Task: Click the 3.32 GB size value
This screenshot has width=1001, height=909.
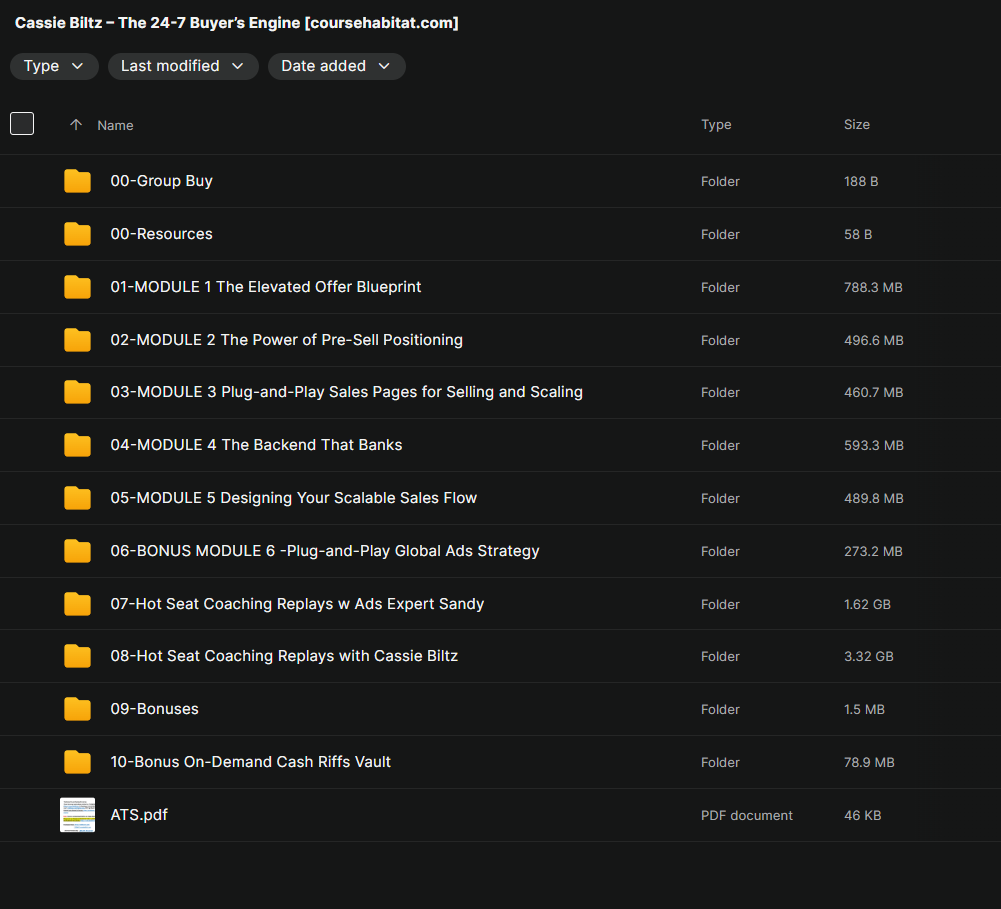Action: pos(869,656)
